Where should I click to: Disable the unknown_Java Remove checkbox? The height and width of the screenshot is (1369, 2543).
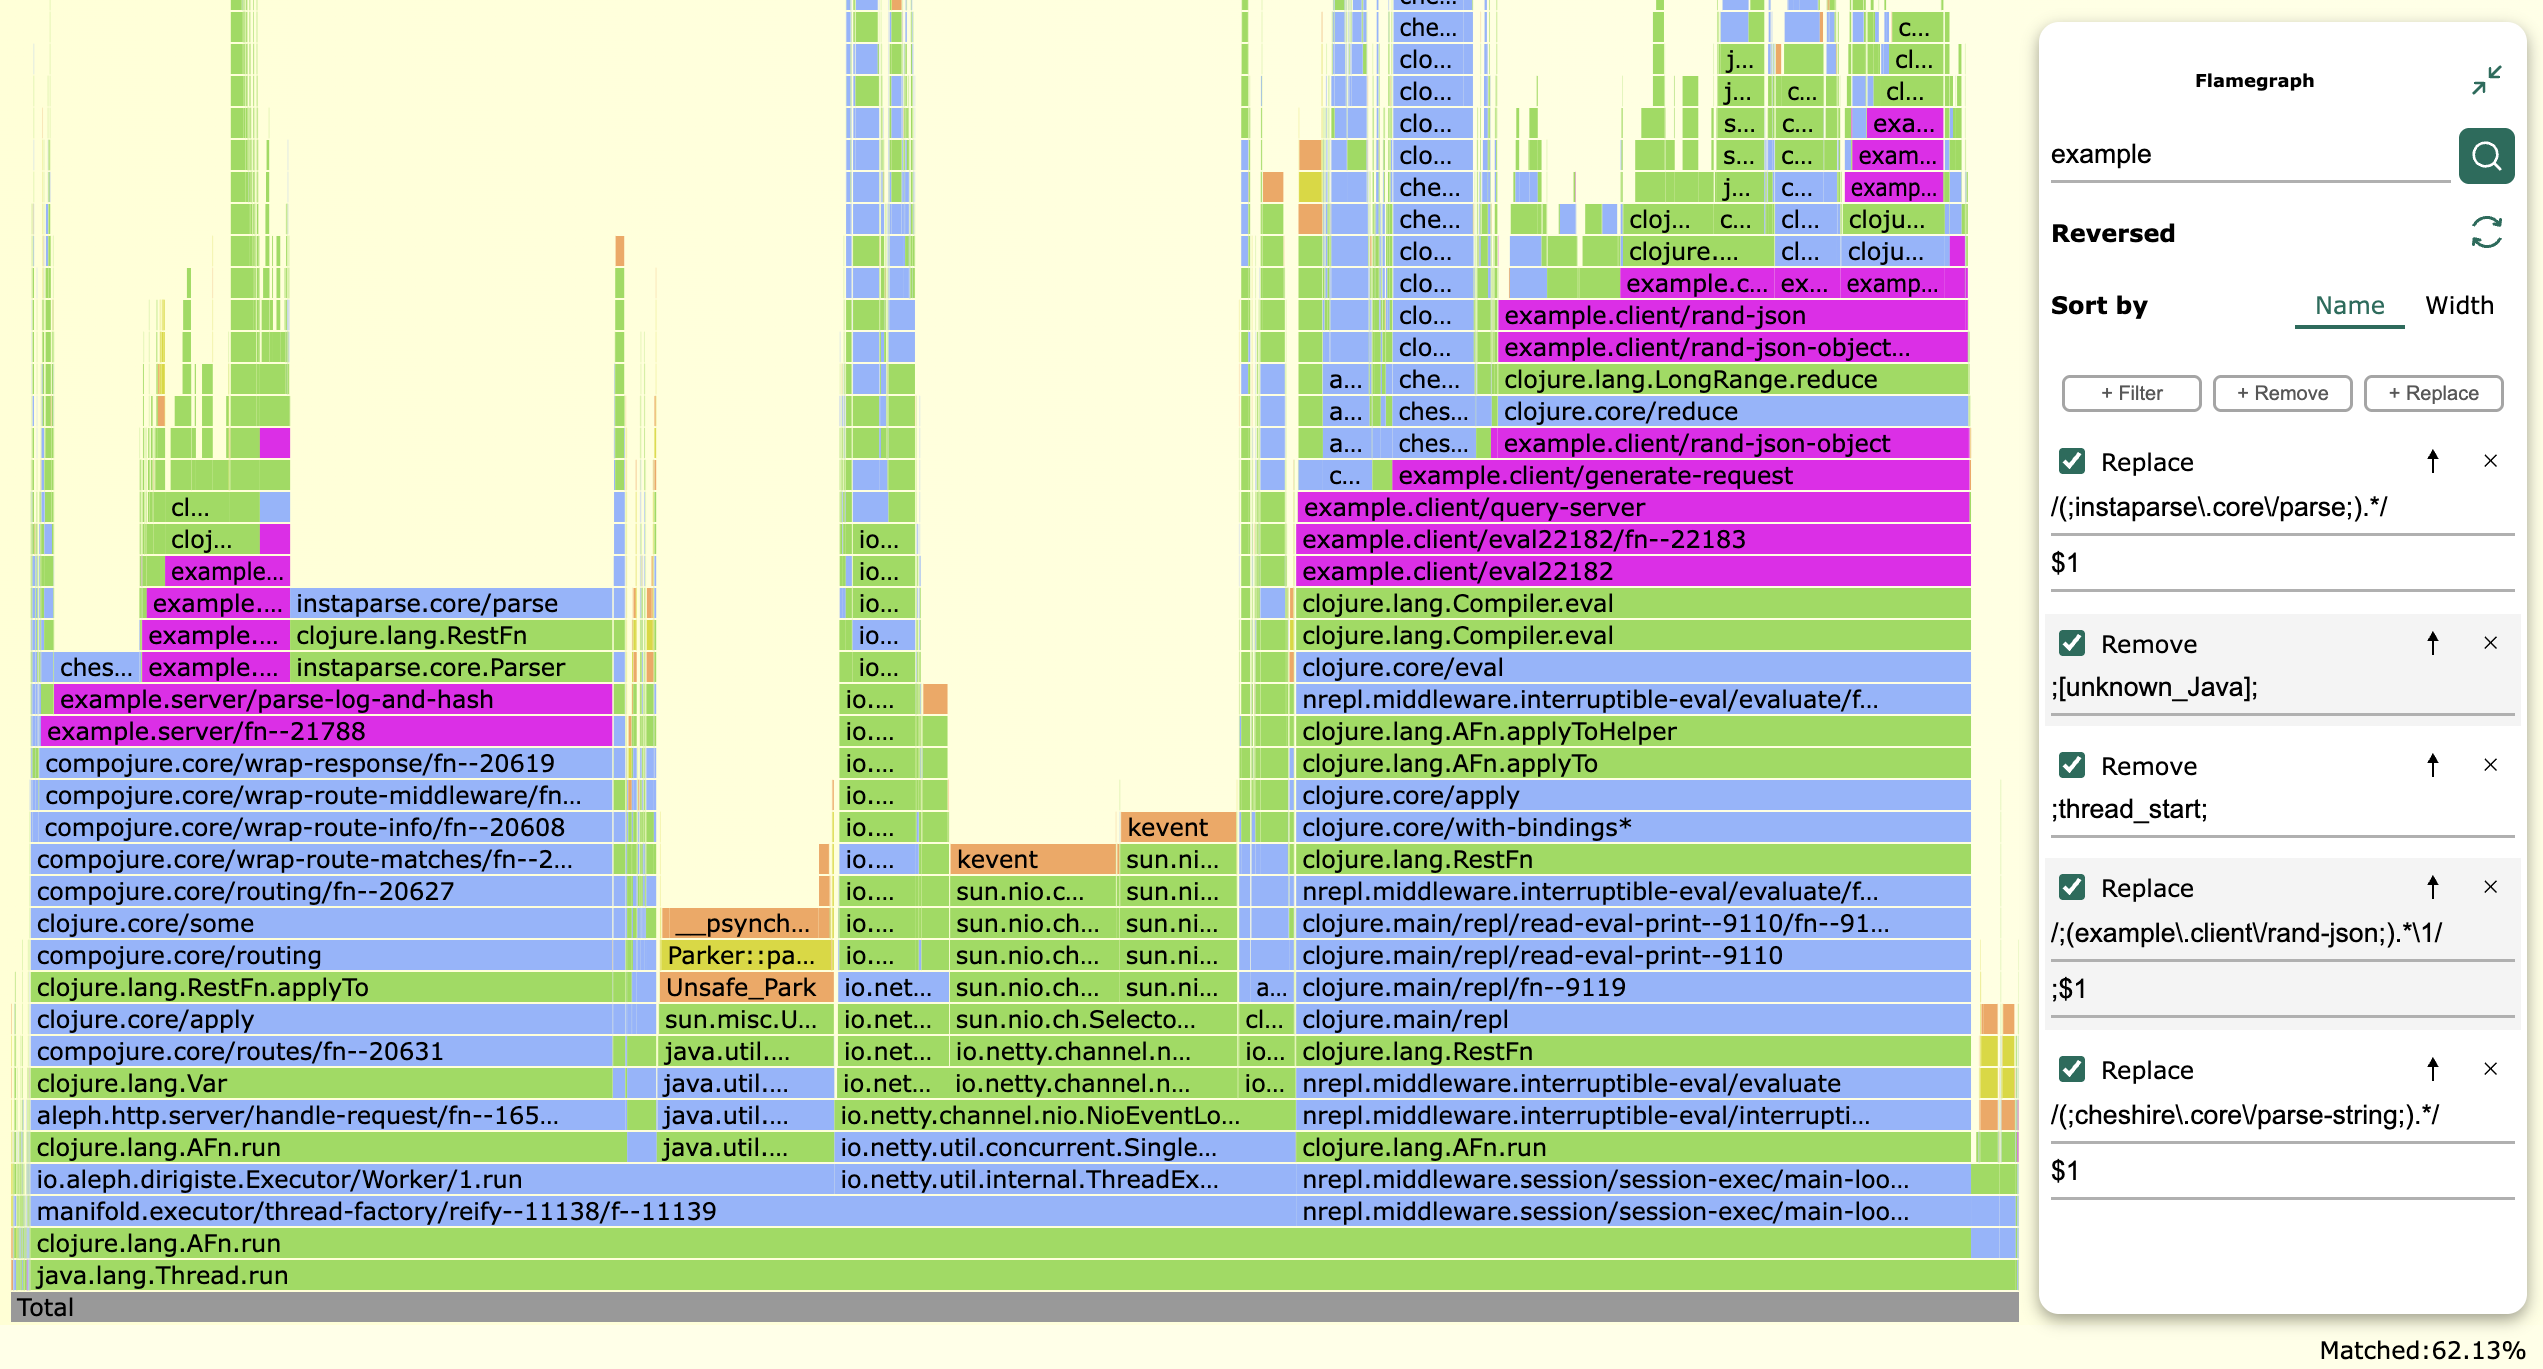click(x=2072, y=643)
